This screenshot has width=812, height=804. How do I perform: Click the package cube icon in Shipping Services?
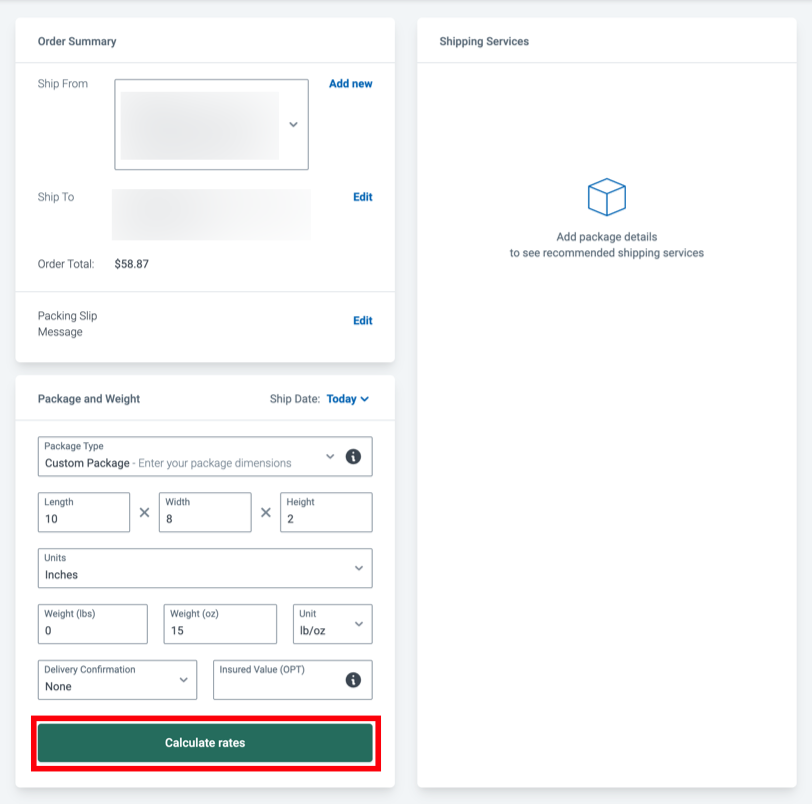[607, 198]
